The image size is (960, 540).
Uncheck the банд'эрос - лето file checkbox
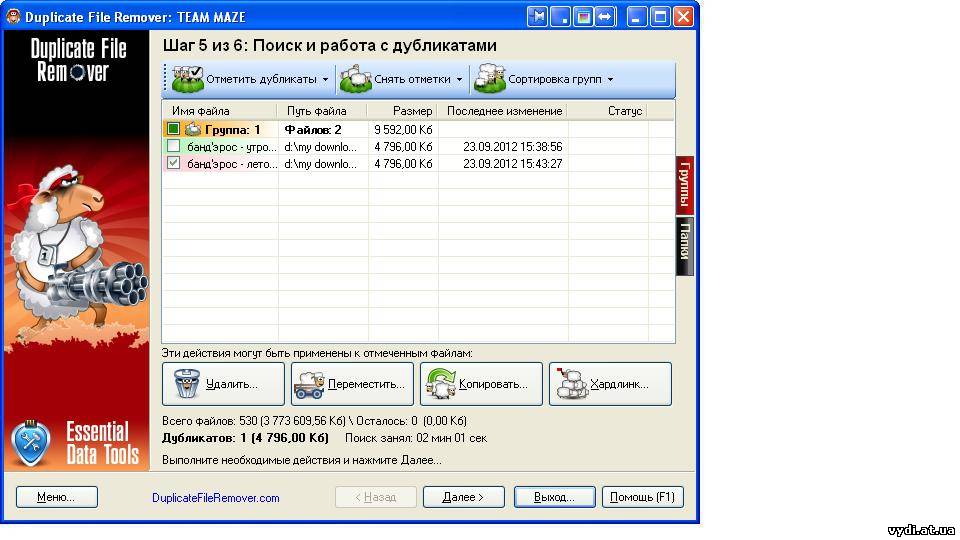tap(173, 163)
